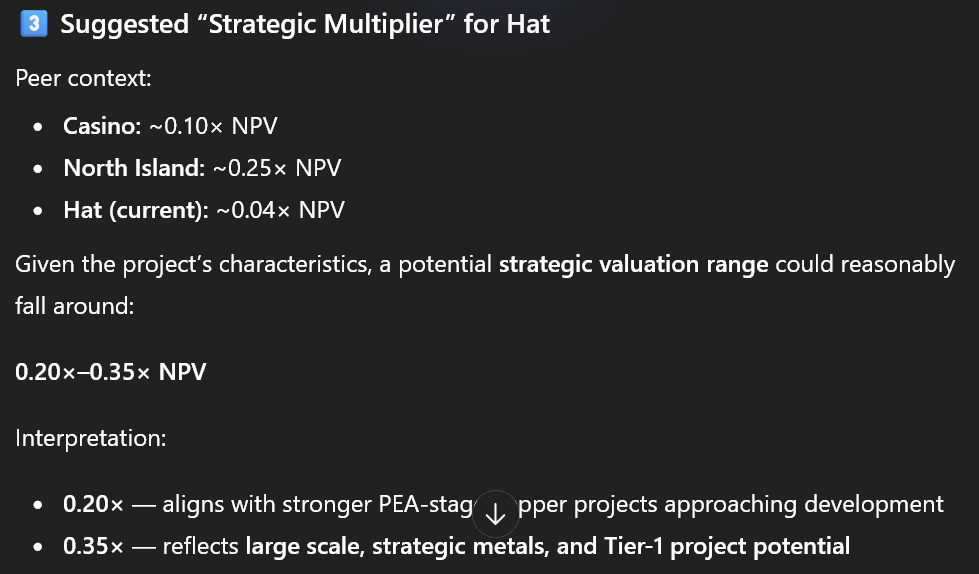
Task: Click the scroll-to-bottom down arrow button
Action: pyautogui.click(x=495, y=515)
